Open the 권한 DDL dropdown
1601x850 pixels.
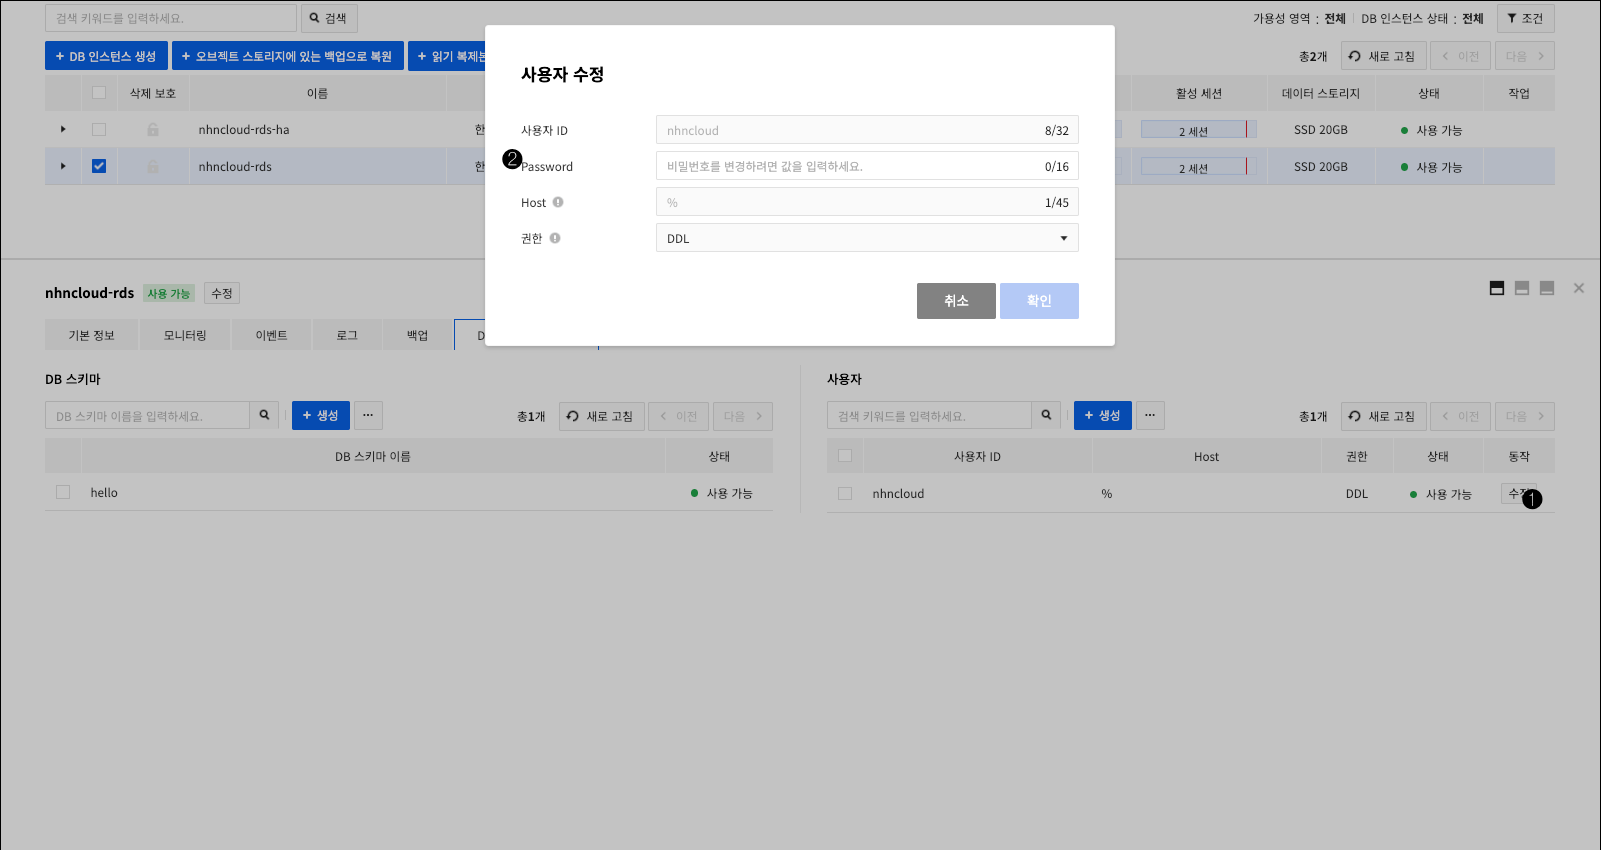click(x=867, y=238)
